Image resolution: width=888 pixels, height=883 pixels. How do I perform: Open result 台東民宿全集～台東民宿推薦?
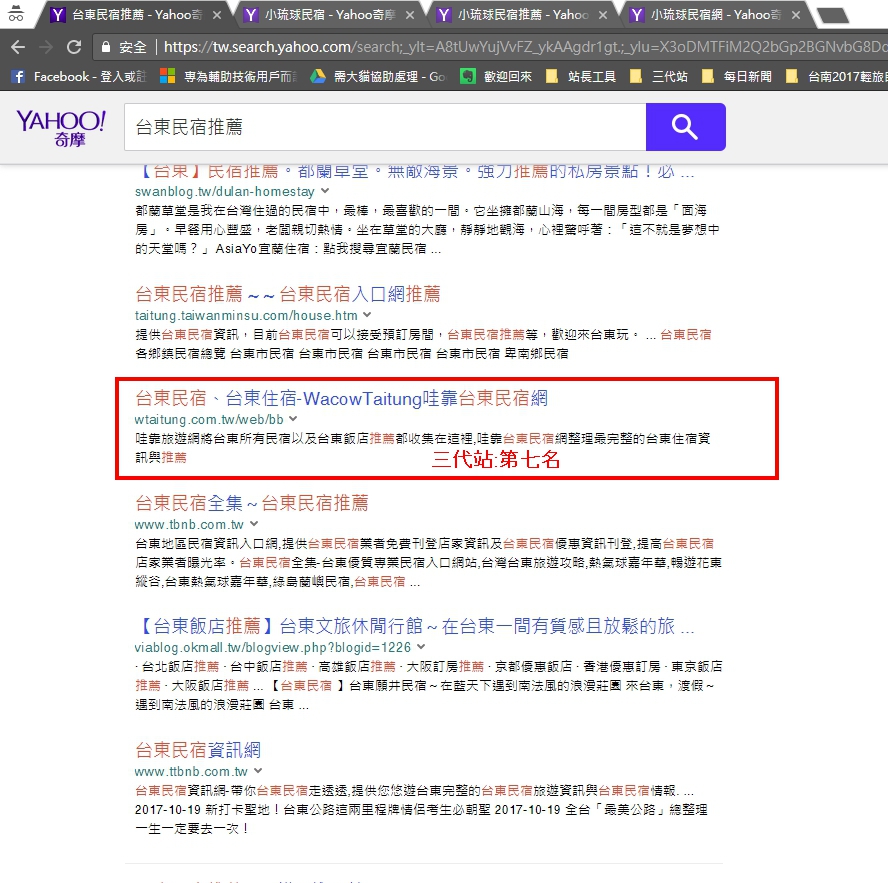252,502
